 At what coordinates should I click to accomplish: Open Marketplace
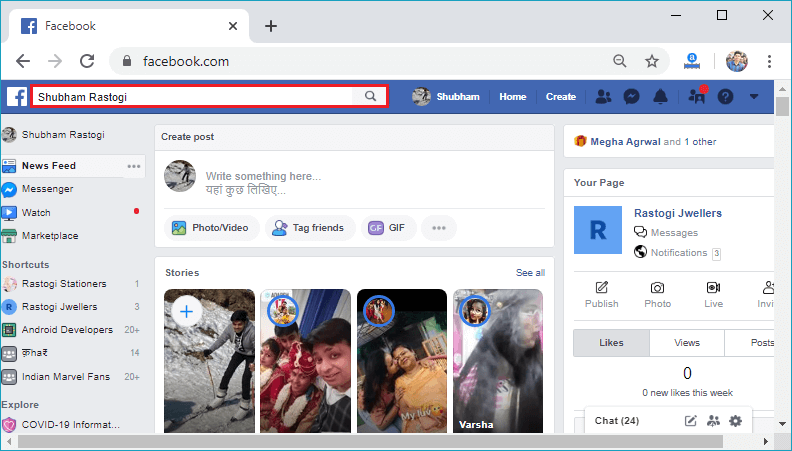point(40,236)
